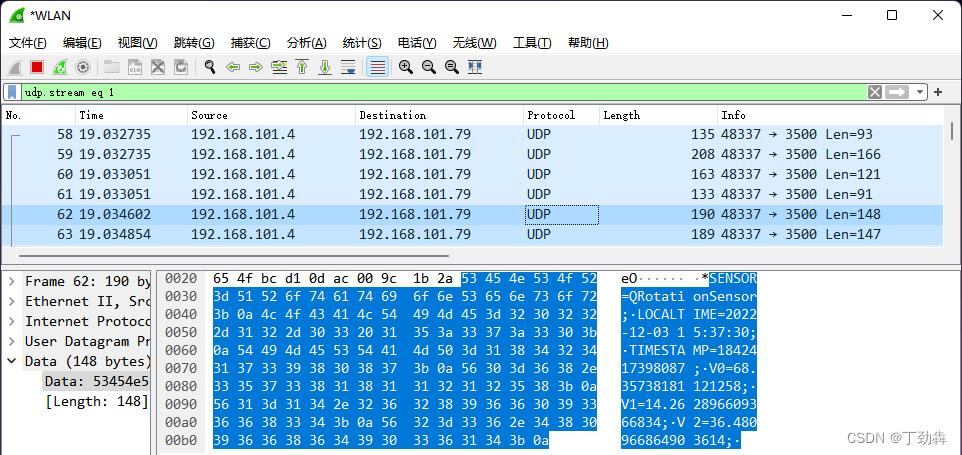Image resolution: width=962 pixels, height=455 pixels.
Task: Select packet 60 with Len=121
Action: (x=472, y=174)
